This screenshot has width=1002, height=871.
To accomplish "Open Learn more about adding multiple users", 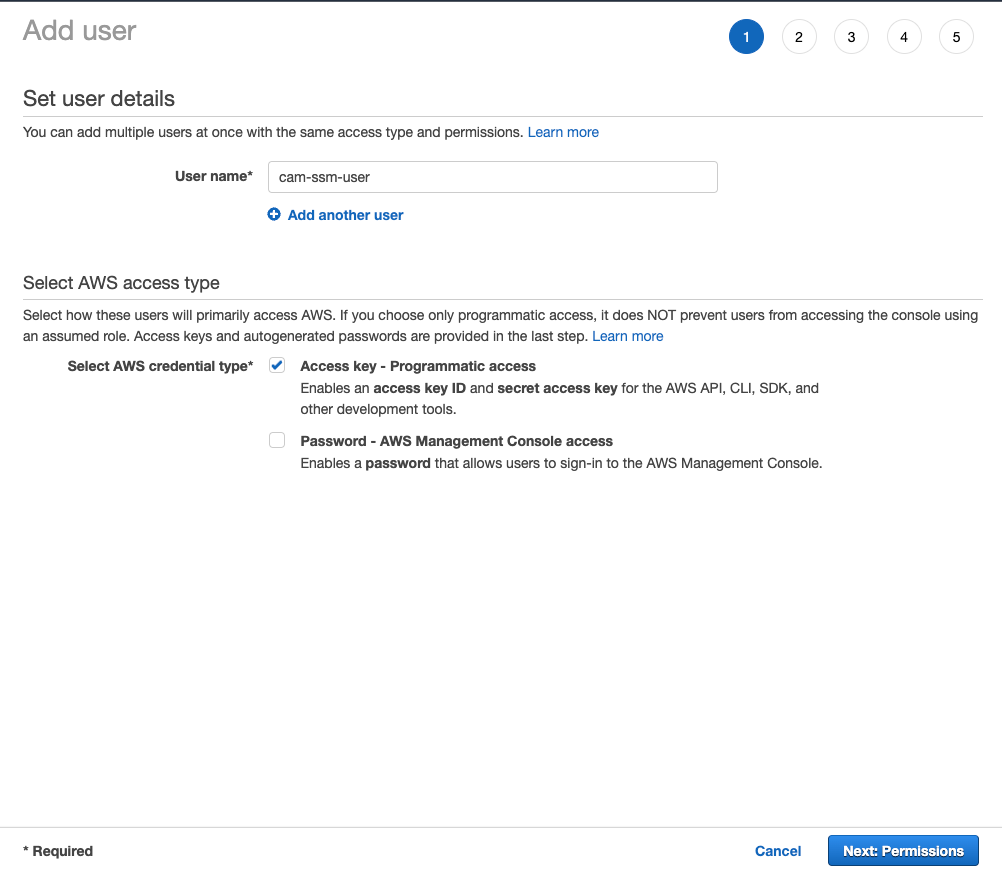I will tap(563, 132).
